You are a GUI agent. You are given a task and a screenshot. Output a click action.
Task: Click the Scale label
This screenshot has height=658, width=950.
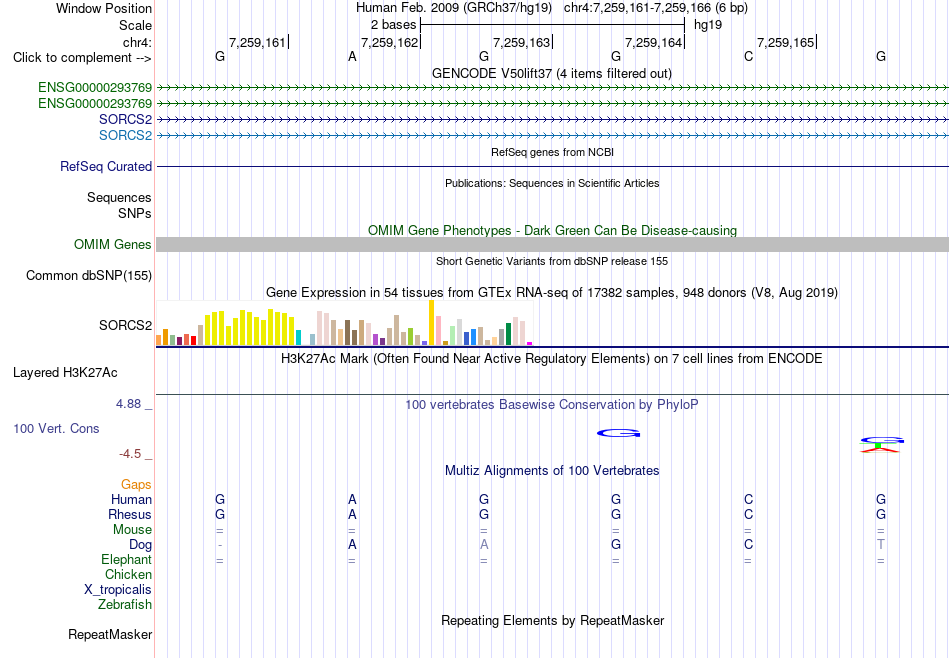coord(135,25)
